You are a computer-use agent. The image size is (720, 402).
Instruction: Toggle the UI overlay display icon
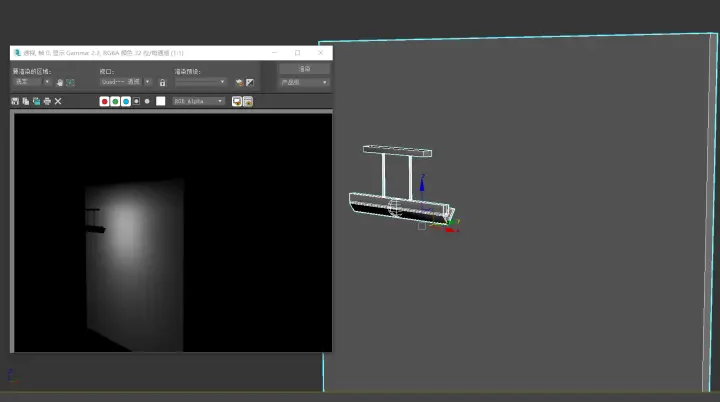click(x=236, y=101)
